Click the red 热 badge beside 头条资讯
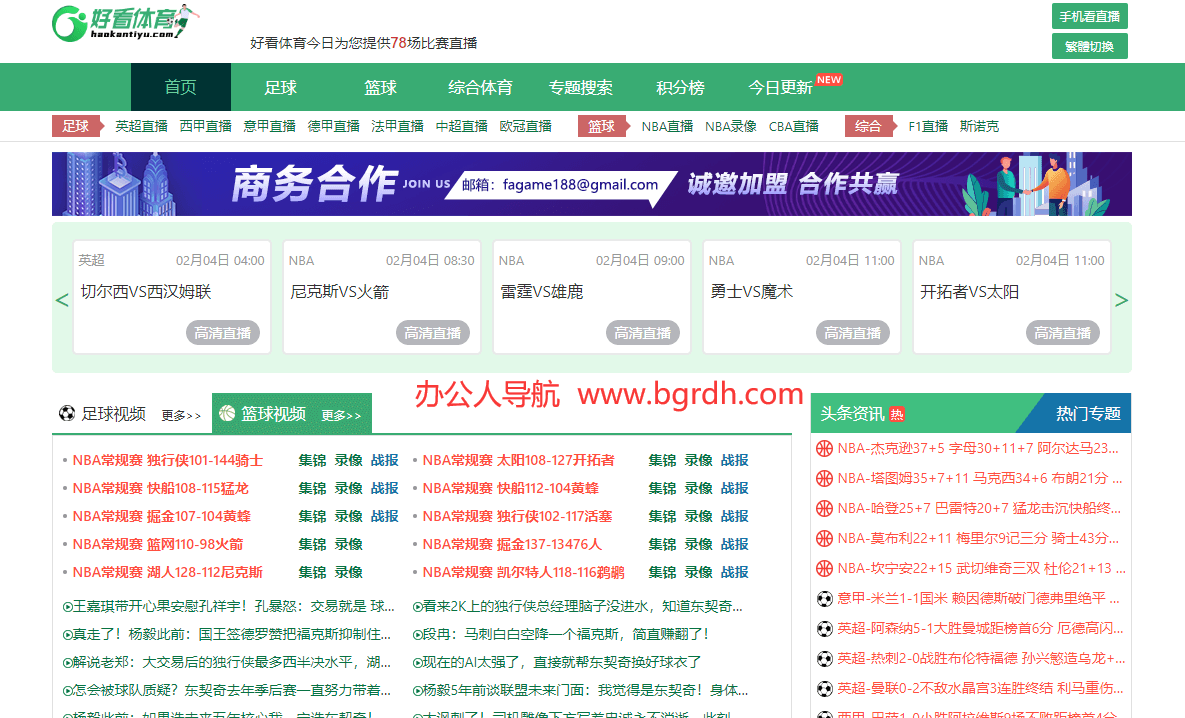This screenshot has height=718, width=1185. (897, 414)
